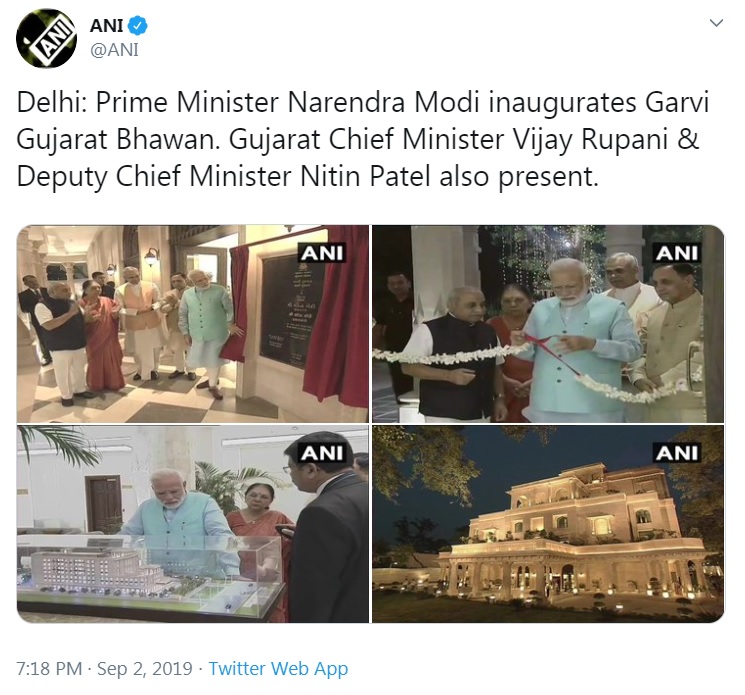Click the black plaque behind red curtain
The width and height of the screenshot is (745, 695).
pyautogui.click(x=291, y=312)
